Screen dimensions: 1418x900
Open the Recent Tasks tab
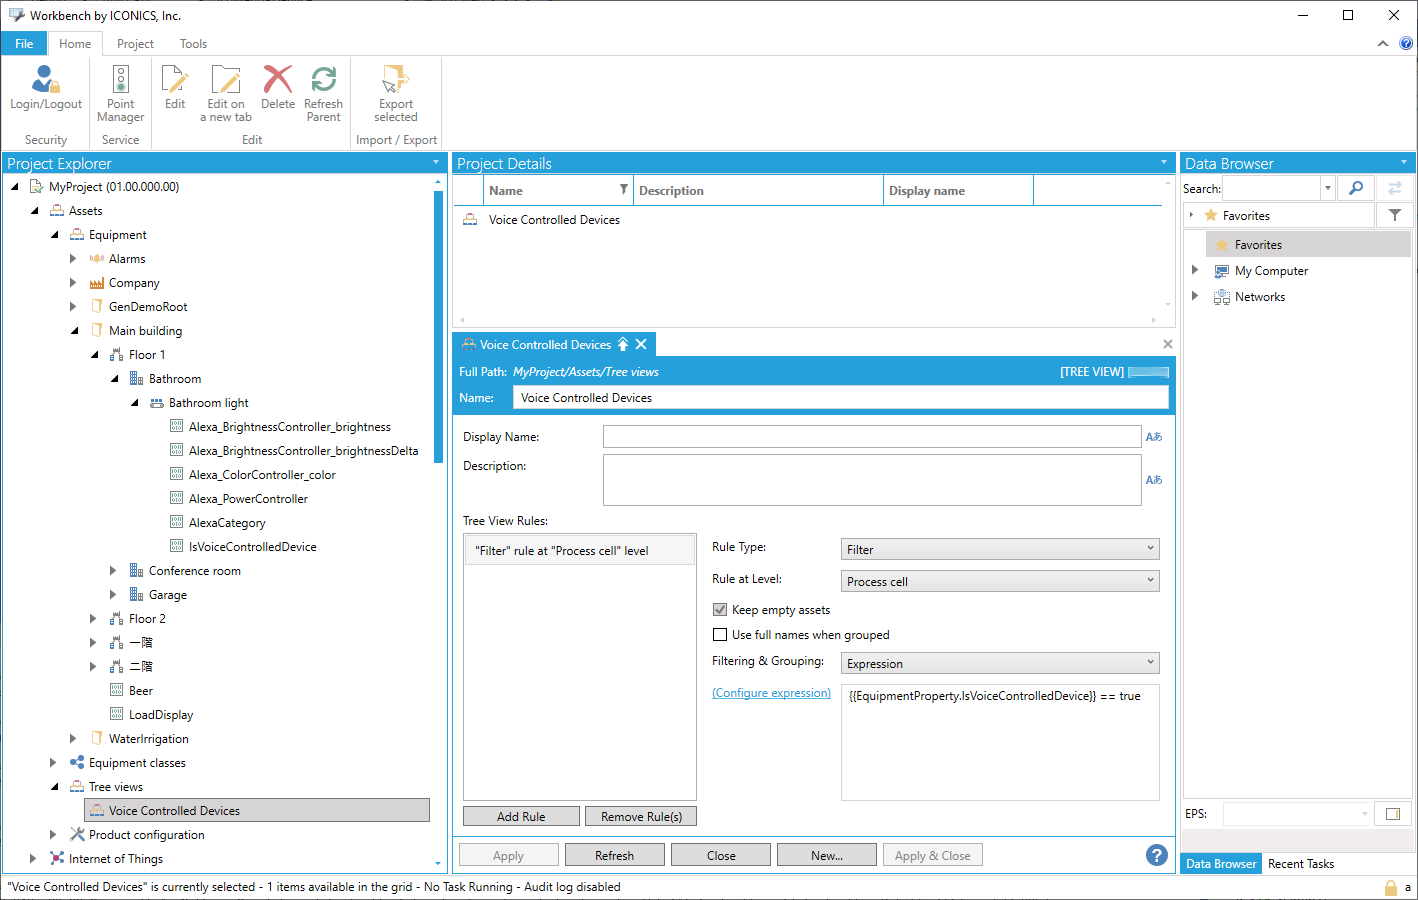tap(1300, 864)
